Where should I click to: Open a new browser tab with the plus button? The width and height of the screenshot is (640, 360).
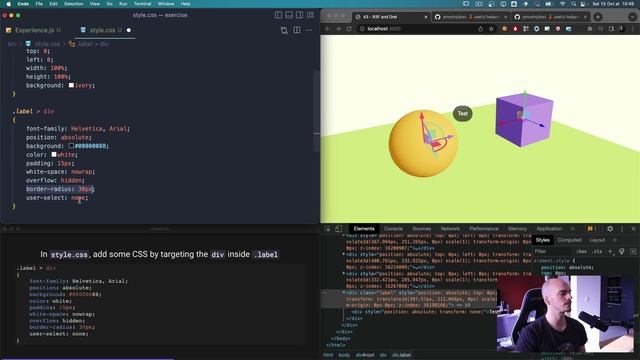(598, 17)
